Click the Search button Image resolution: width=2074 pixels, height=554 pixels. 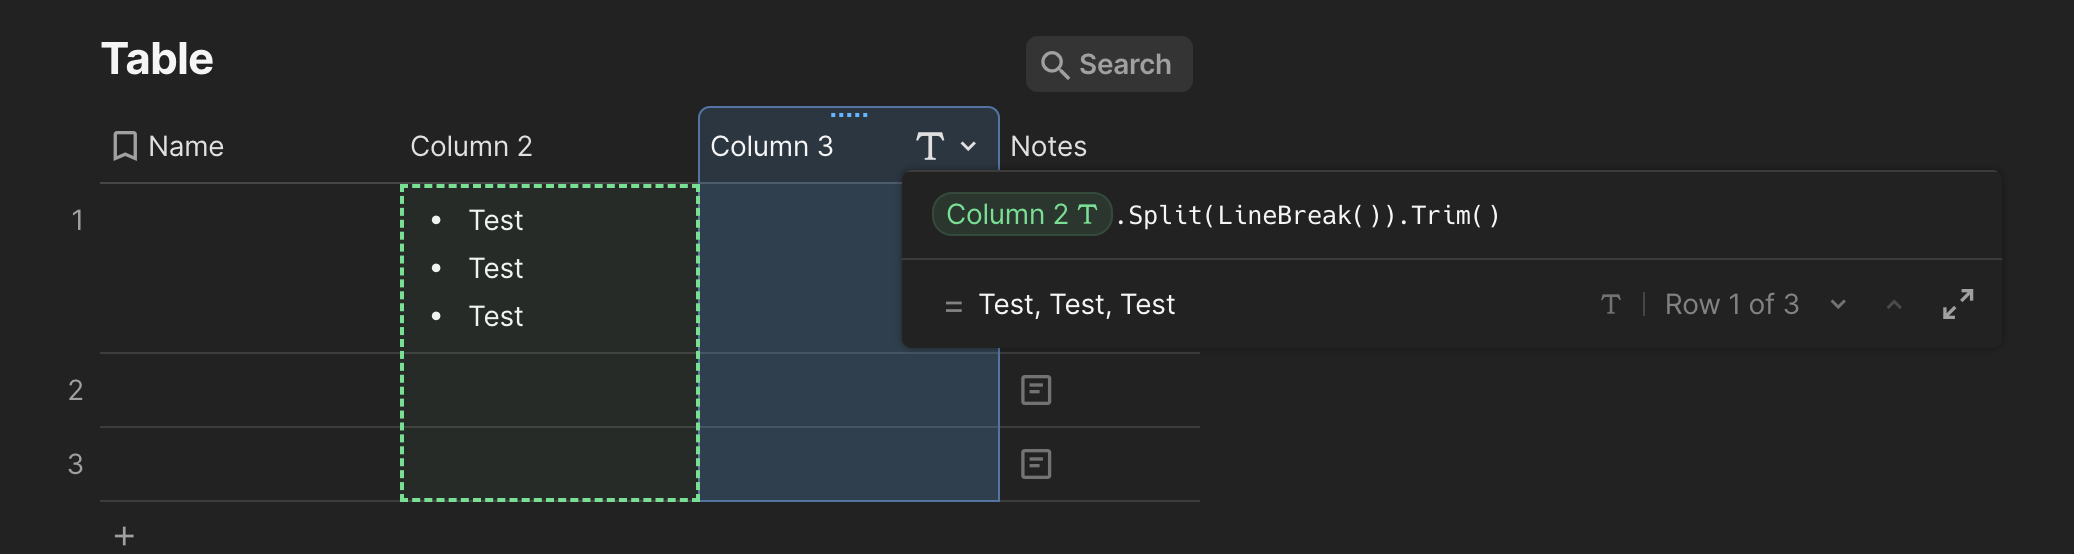point(1109,65)
